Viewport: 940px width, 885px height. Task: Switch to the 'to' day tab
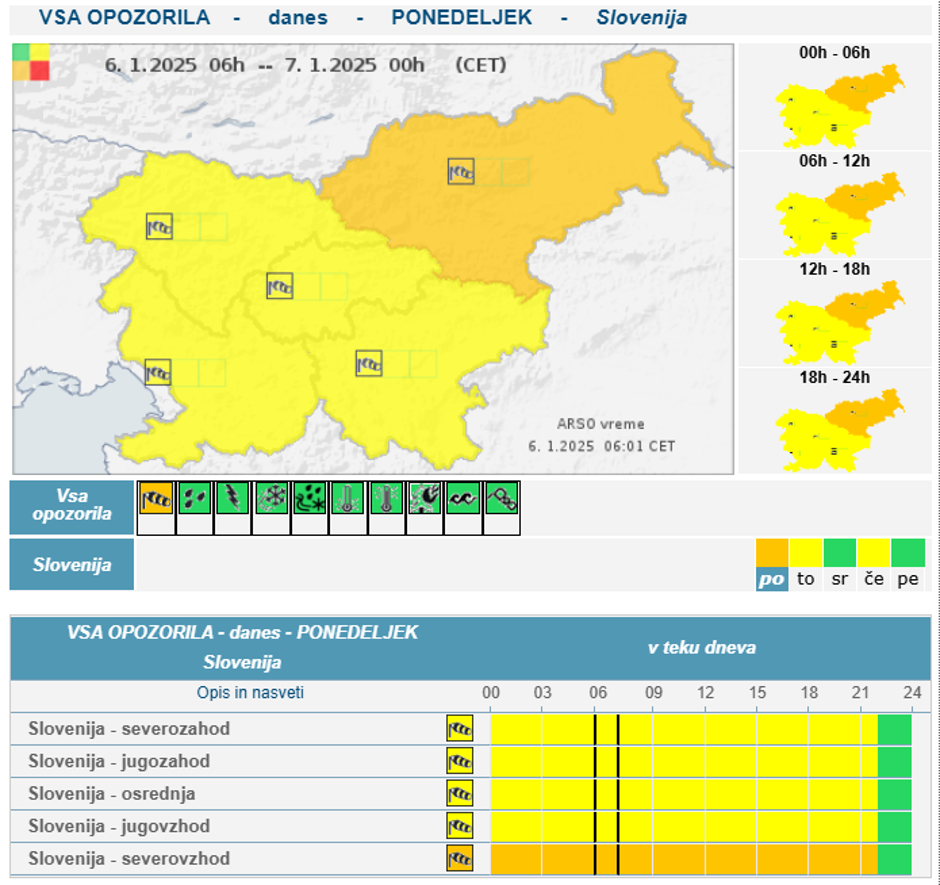(x=806, y=579)
